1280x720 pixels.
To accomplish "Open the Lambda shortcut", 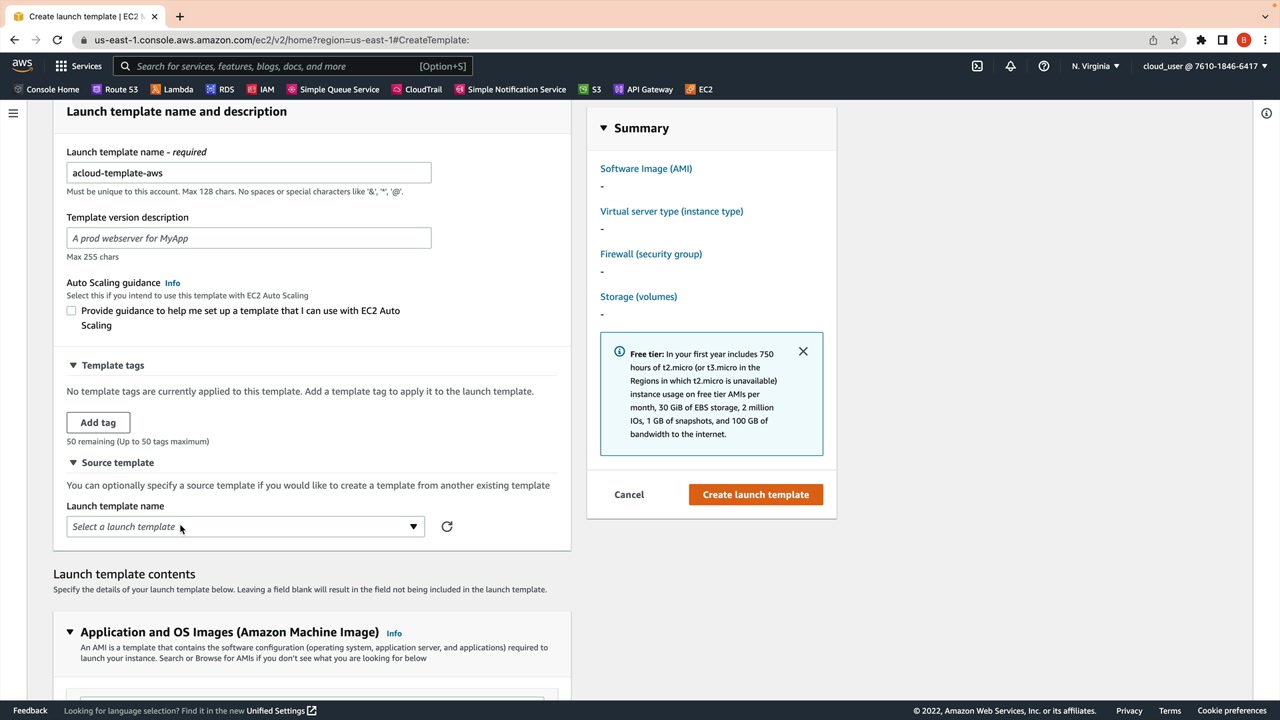I will [x=171, y=89].
